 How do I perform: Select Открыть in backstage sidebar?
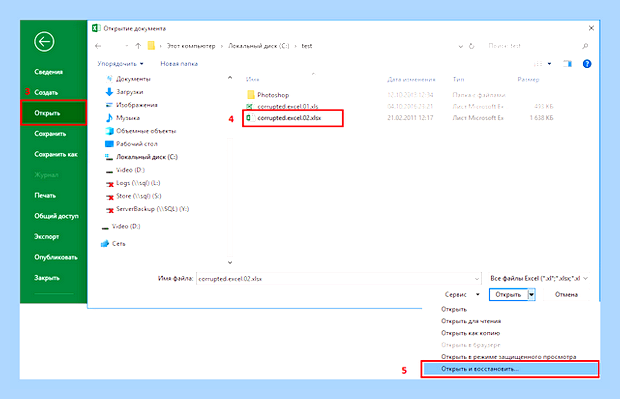53,113
